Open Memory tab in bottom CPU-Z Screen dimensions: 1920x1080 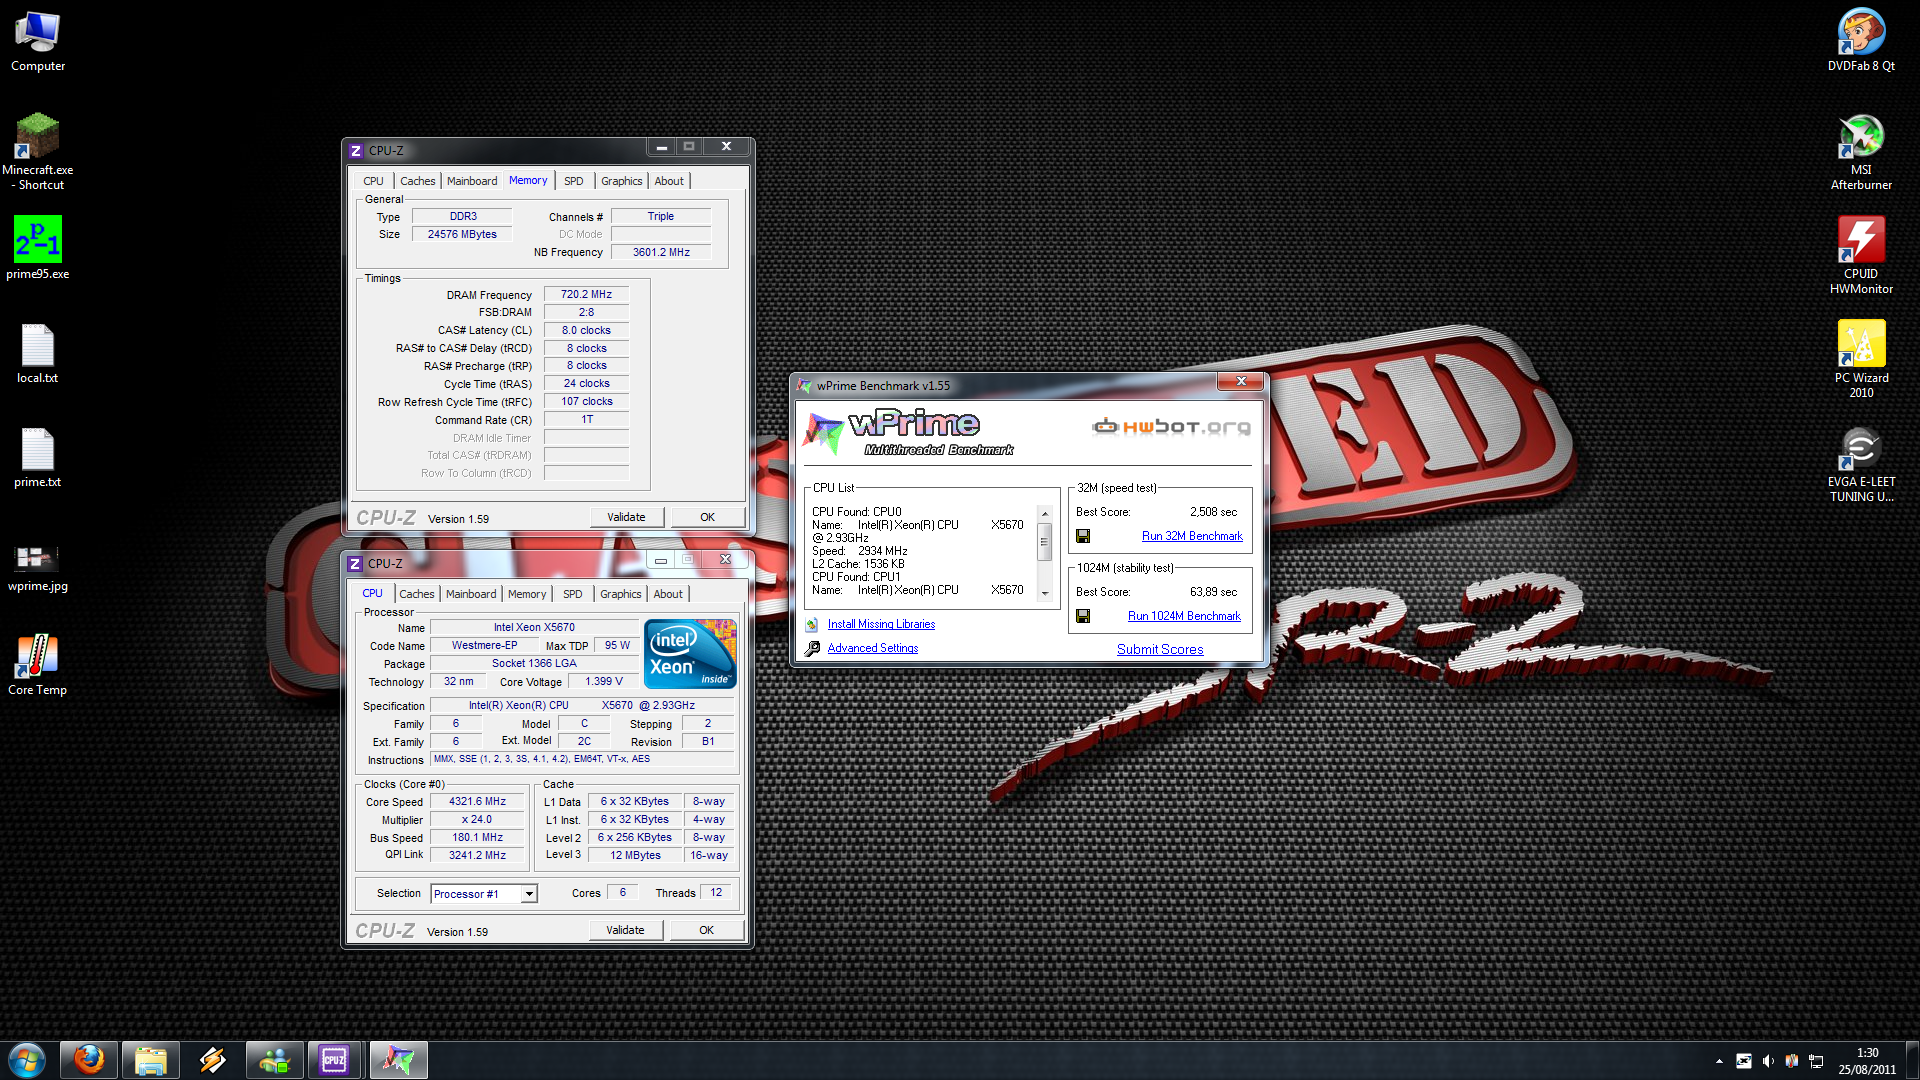pos(527,594)
